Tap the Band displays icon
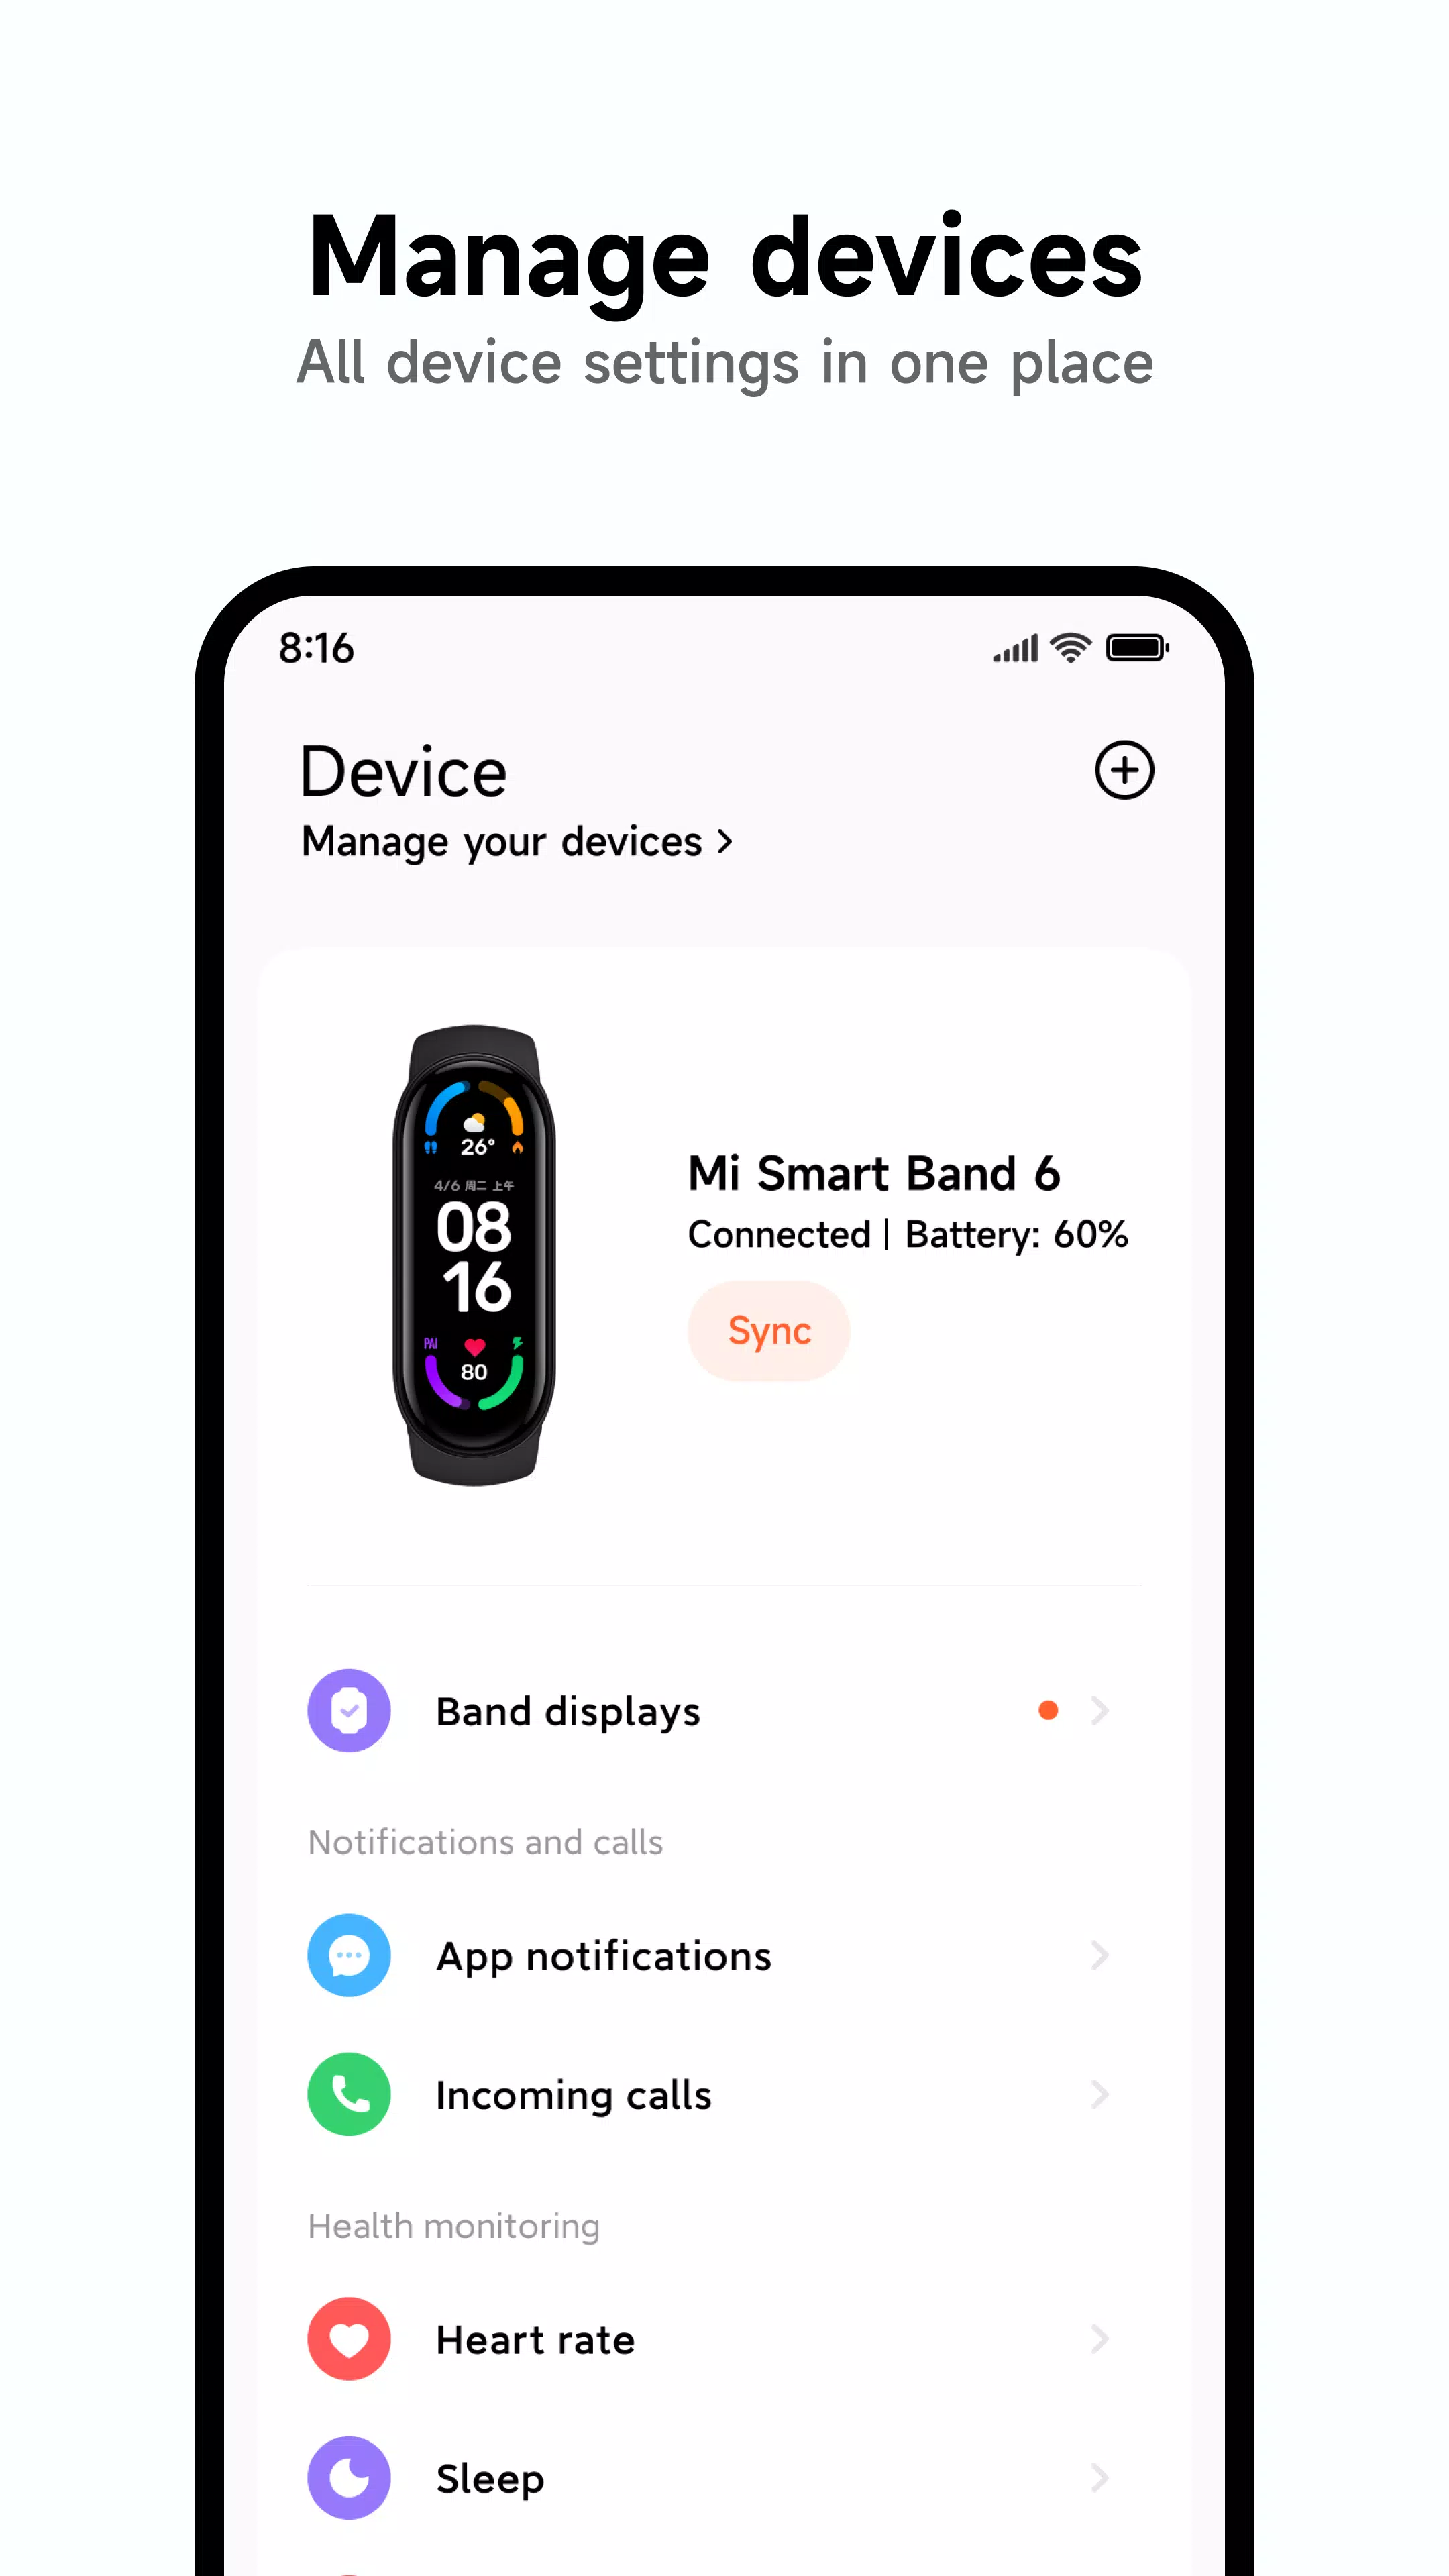The width and height of the screenshot is (1449, 2576). coord(349,1709)
